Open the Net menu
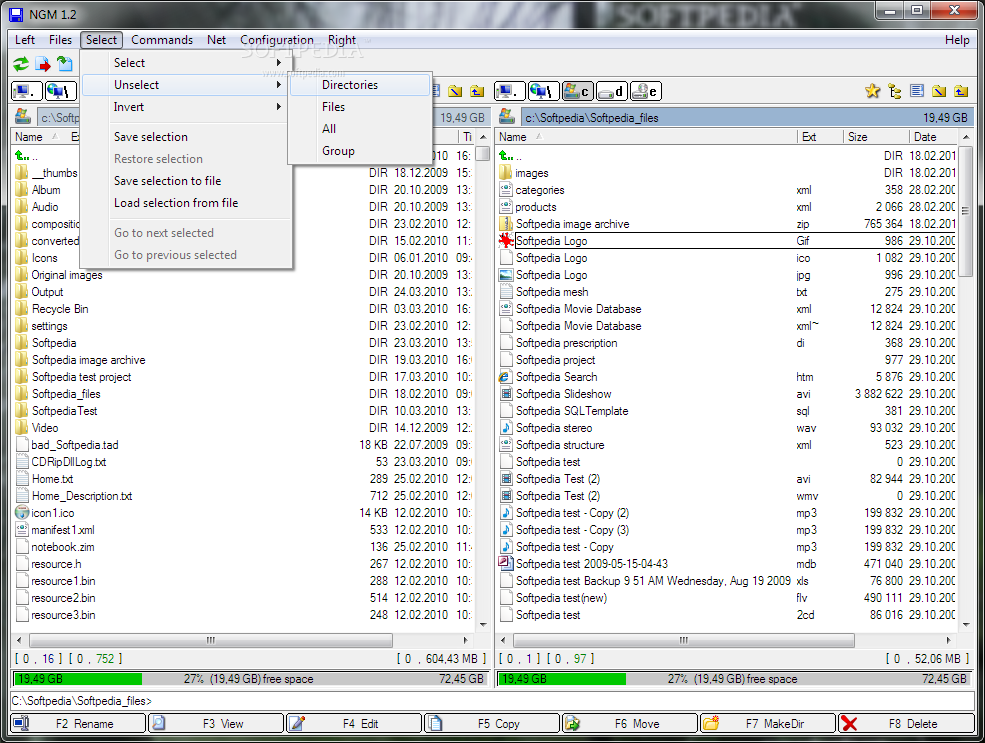 (x=217, y=40)
